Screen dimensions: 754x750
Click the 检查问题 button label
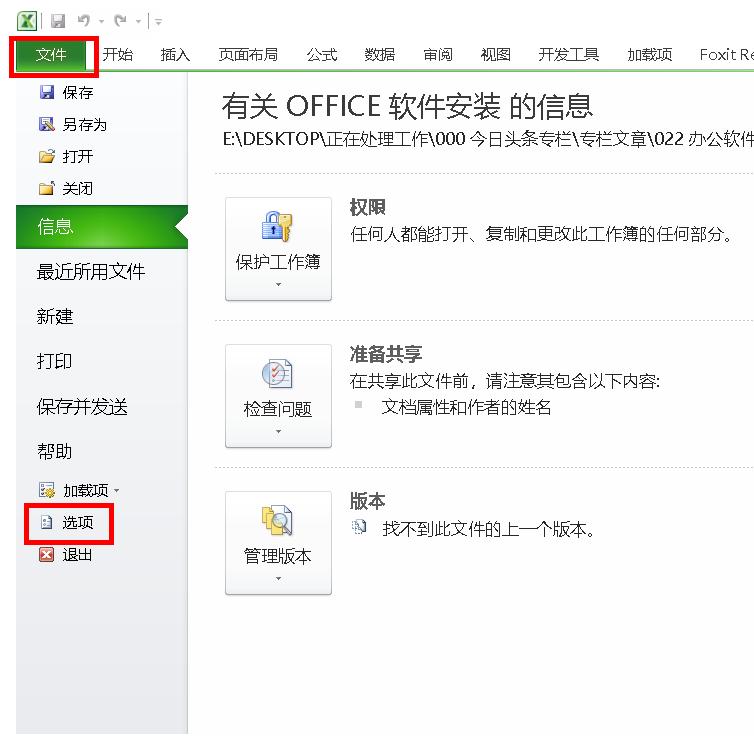(x=278, y=409)
